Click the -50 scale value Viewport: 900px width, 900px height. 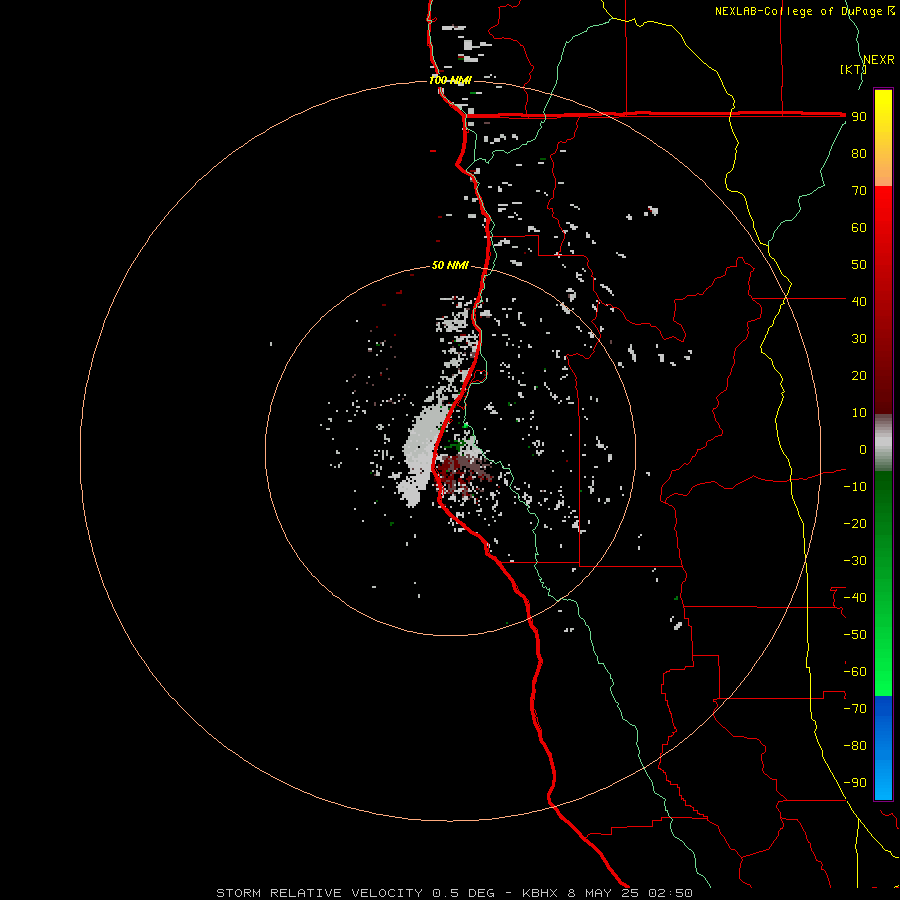(855, 634)
